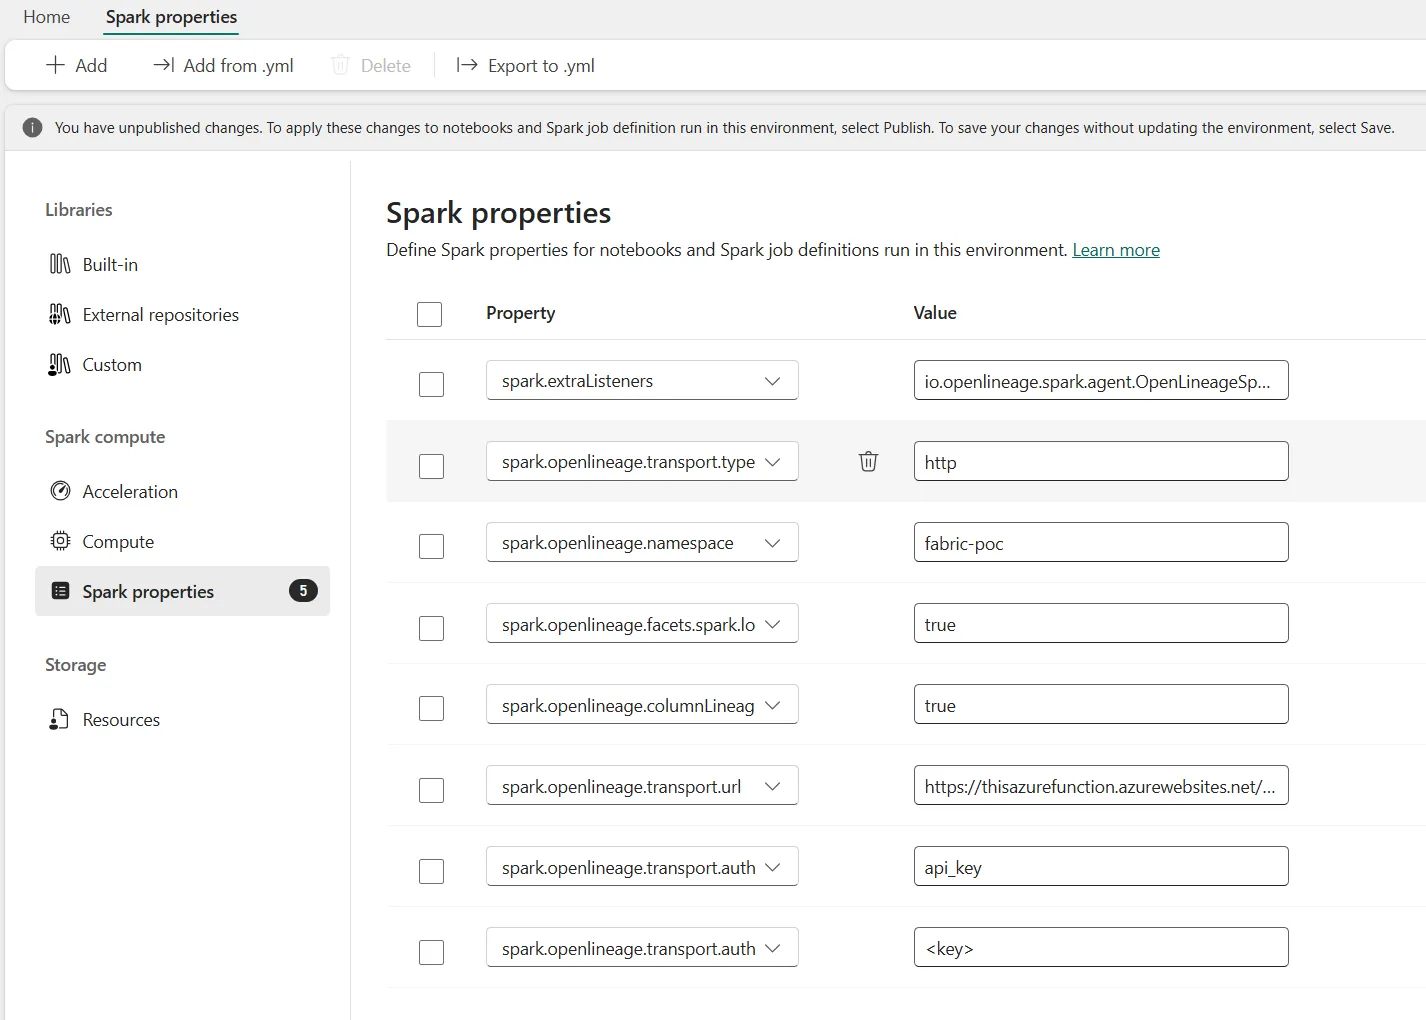Open the transport.auth dropdown beside api_key
Viewport: 1426px width, 1020px height.
(642, 866)
